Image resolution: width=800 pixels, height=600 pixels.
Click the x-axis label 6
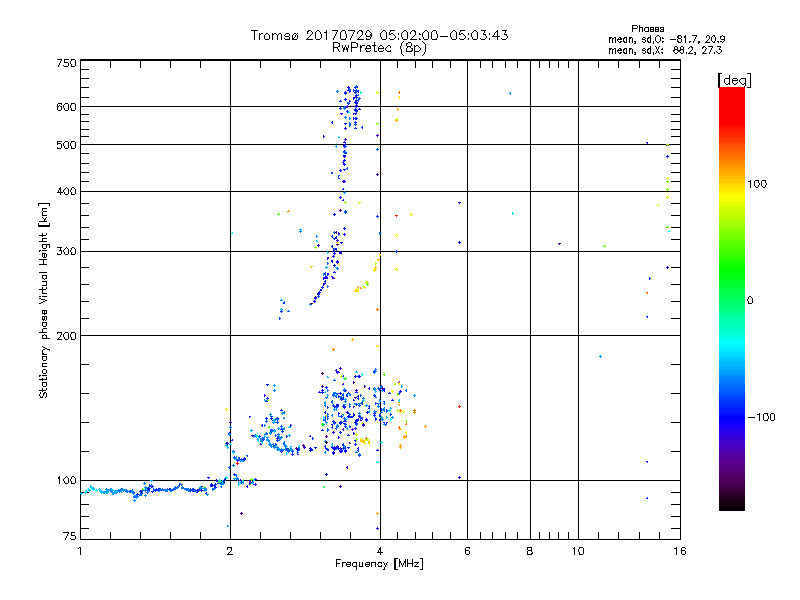coord(467,551)
